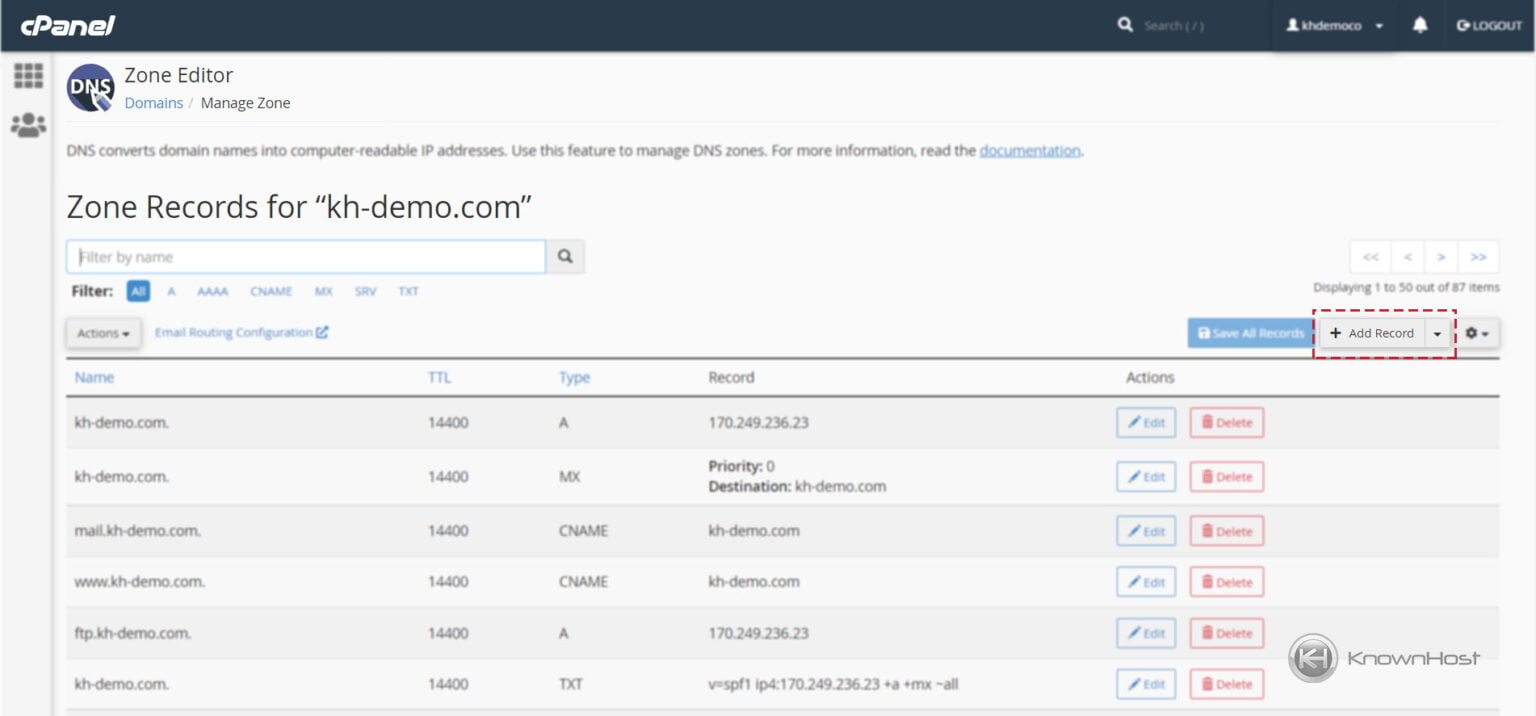
Task: Go to the next page of records
Action: [x=1441, y=257]
